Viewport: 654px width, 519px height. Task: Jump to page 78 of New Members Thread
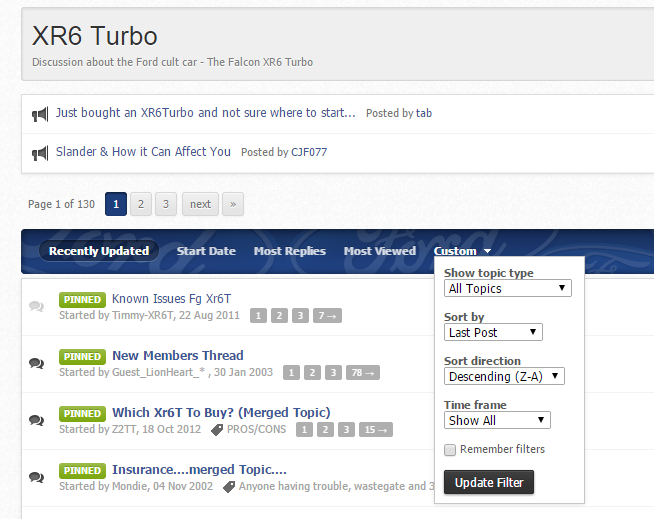[363, 373]
